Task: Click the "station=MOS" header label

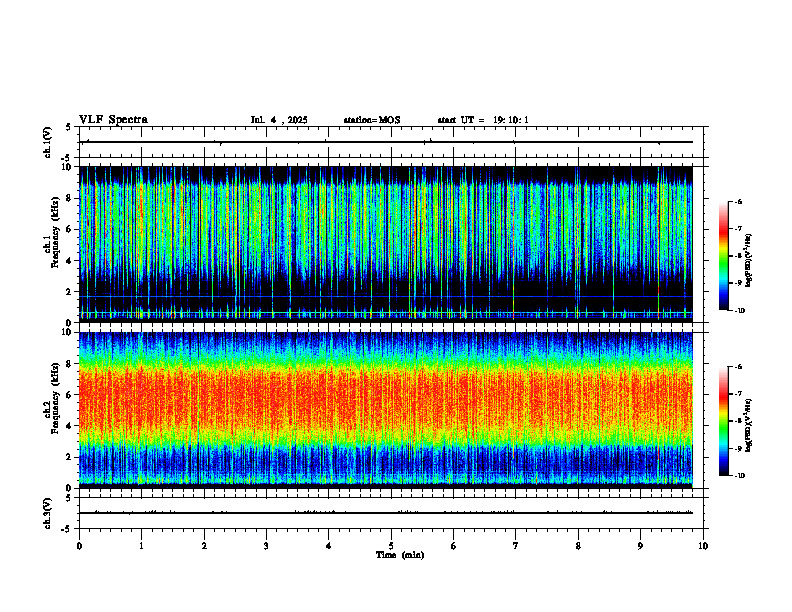Action: (x=372, y=120)
